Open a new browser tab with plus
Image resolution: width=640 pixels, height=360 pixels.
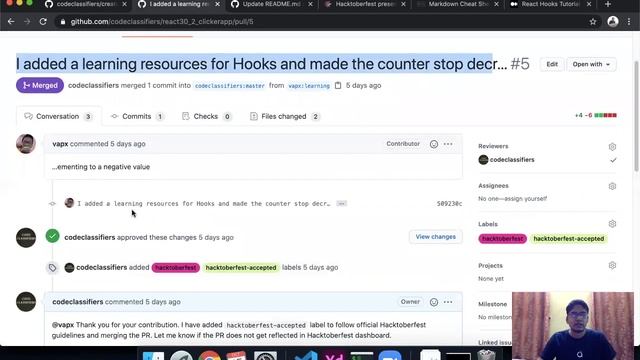coord(608,4)
